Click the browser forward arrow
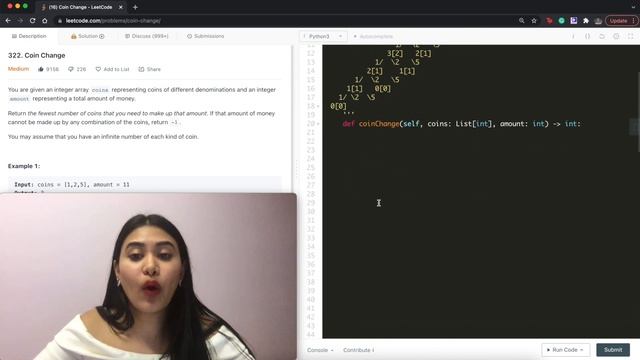 (20, 20)
